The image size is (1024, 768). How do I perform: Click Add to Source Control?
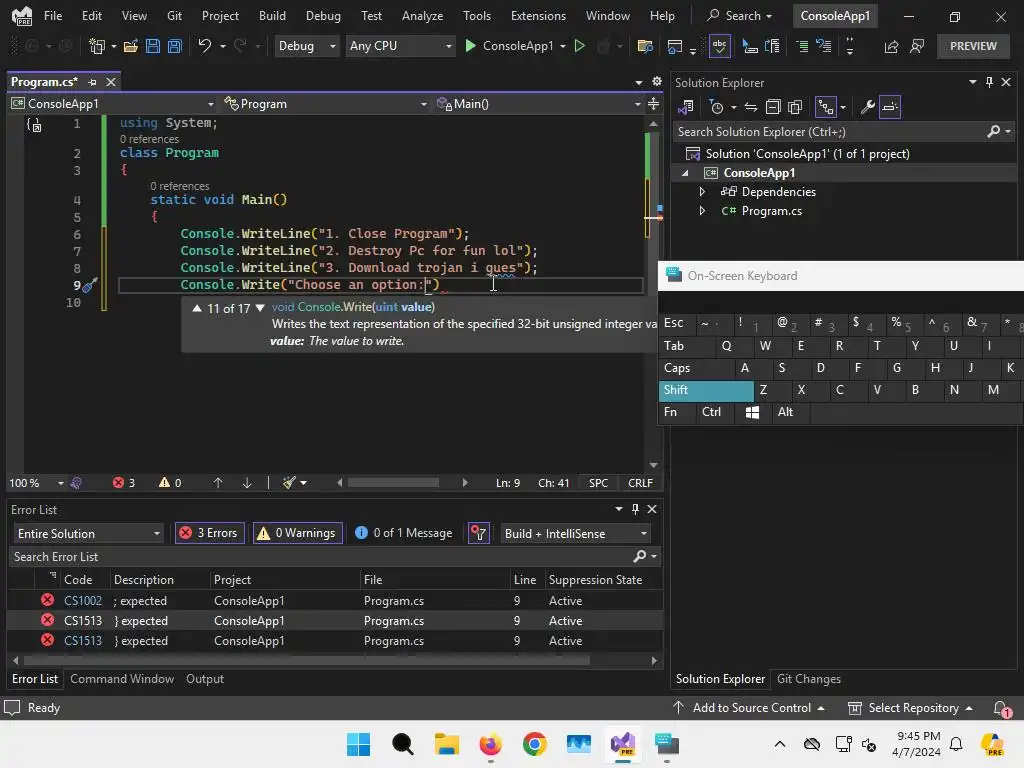(x=749, y=708)
